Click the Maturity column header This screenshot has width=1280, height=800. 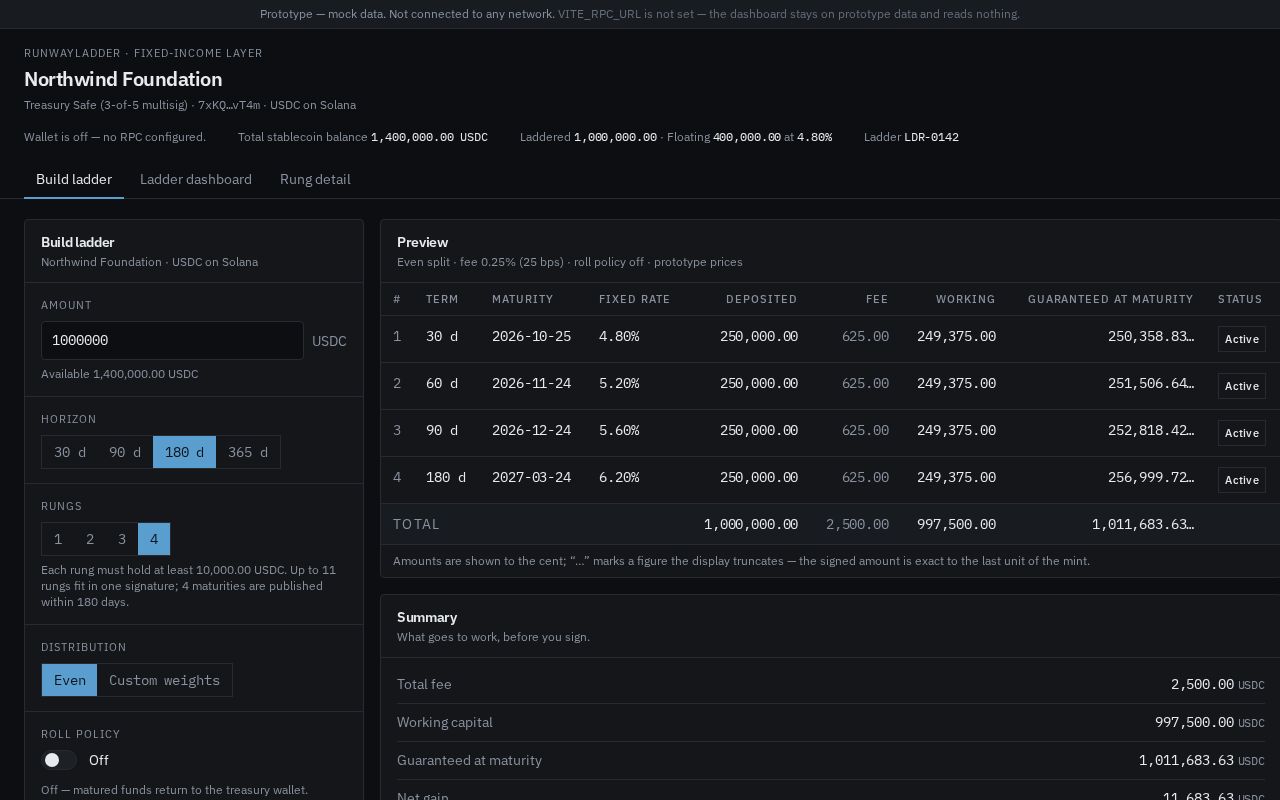point(522,299)
